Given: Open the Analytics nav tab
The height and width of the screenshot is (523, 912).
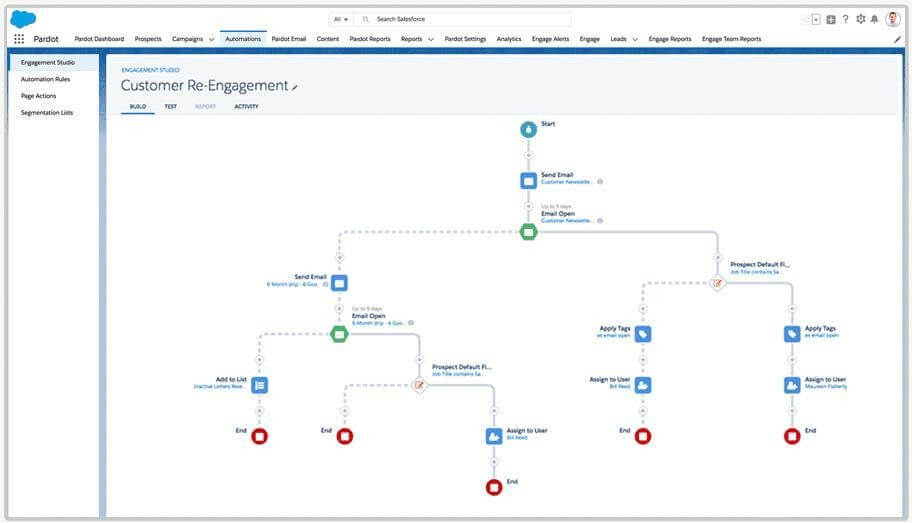Looking at the screenshot, I should (509, 39).
